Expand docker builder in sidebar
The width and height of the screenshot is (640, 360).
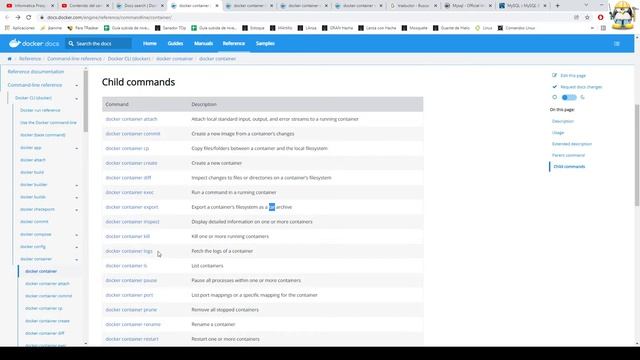77,185
